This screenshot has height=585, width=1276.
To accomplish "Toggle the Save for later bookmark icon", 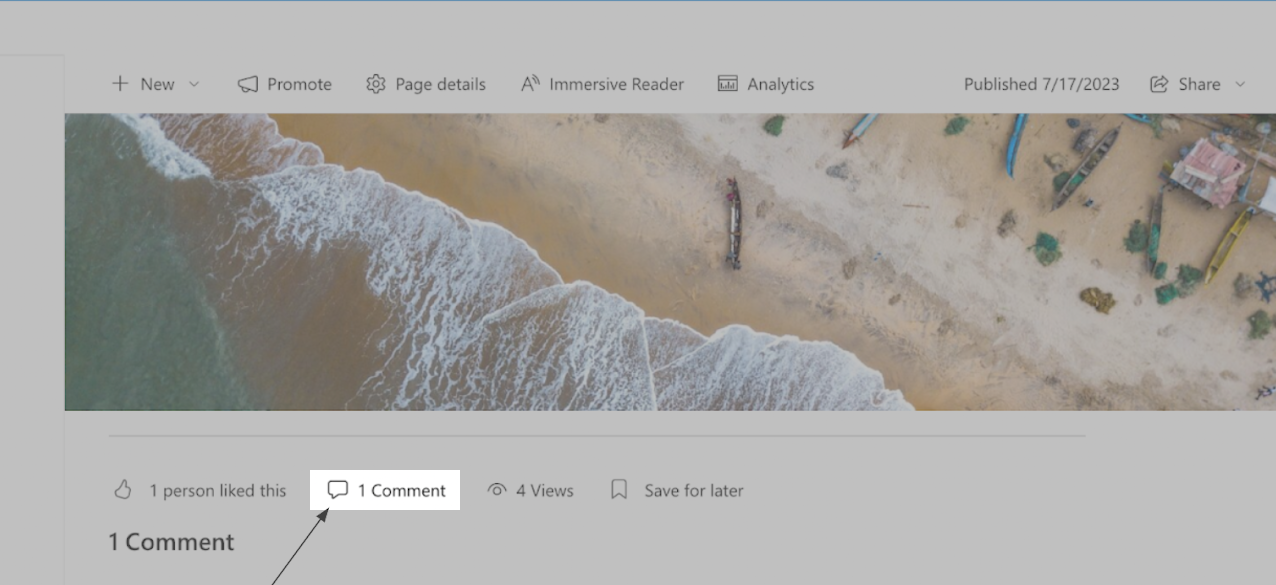I will pyautogui.click(x=619, y=490).
